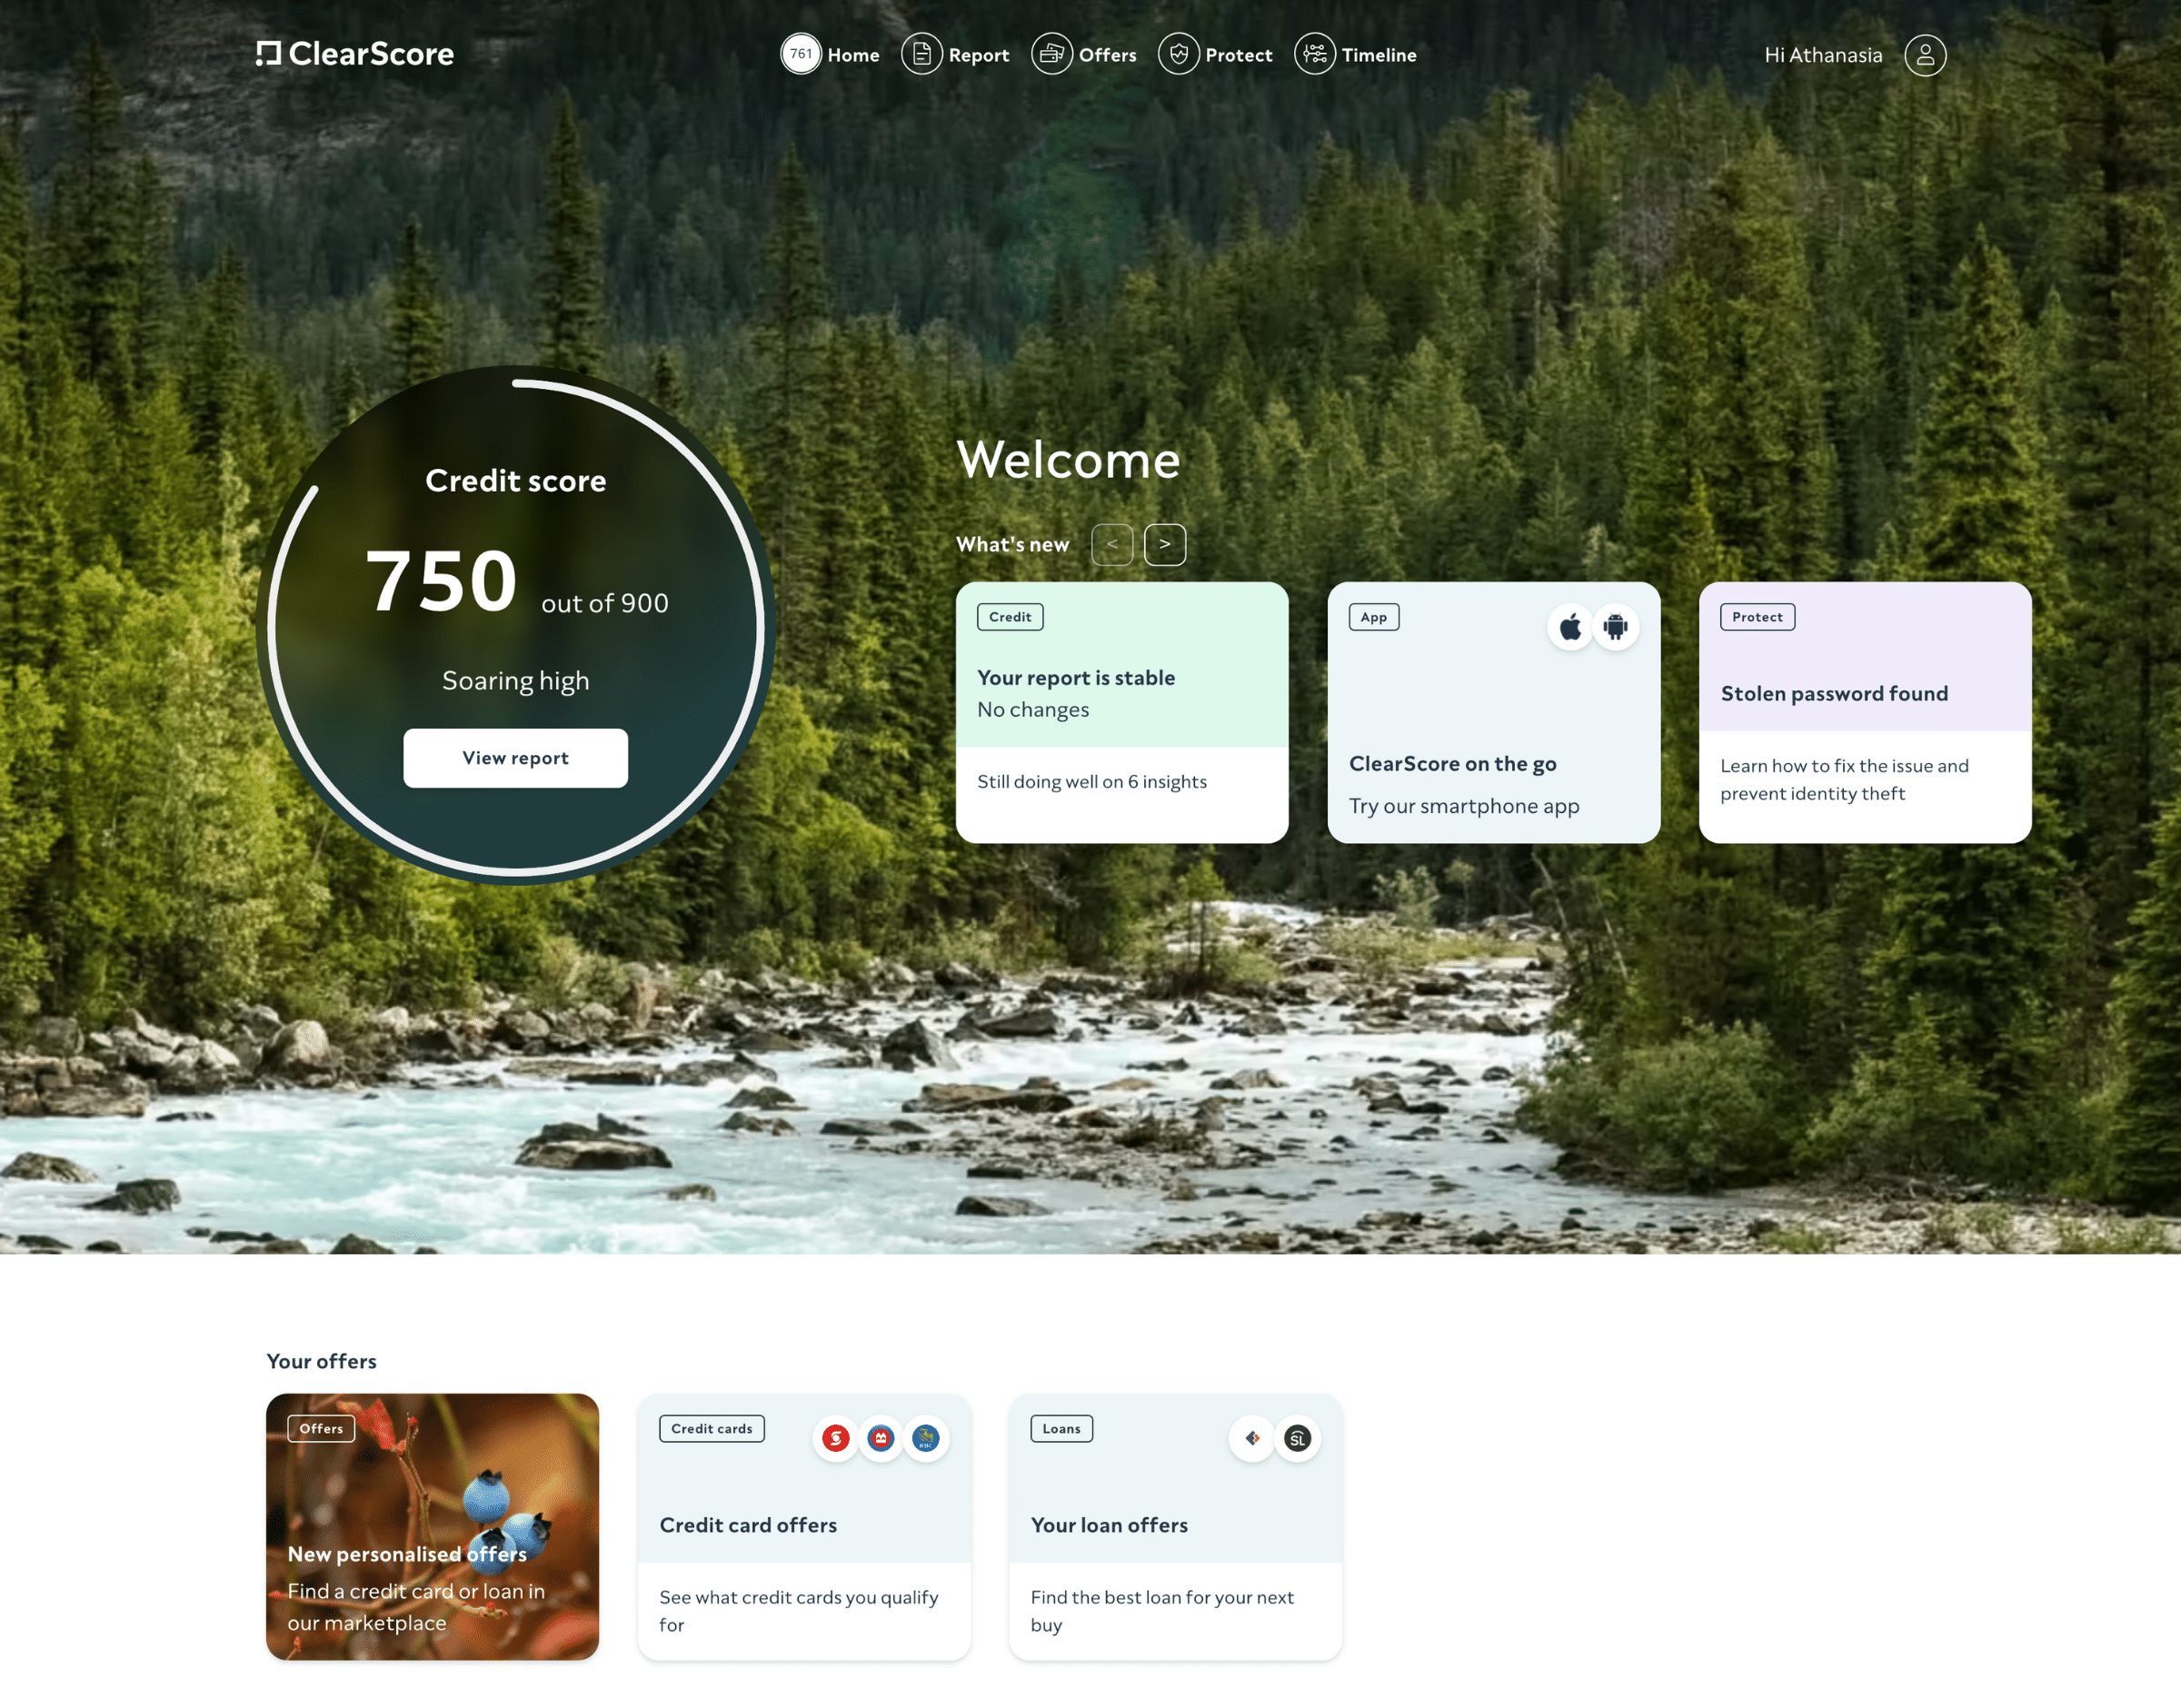Click previous arrow on What's new carousel
The image size is (2181, 1708).
tap(1111, 543)
